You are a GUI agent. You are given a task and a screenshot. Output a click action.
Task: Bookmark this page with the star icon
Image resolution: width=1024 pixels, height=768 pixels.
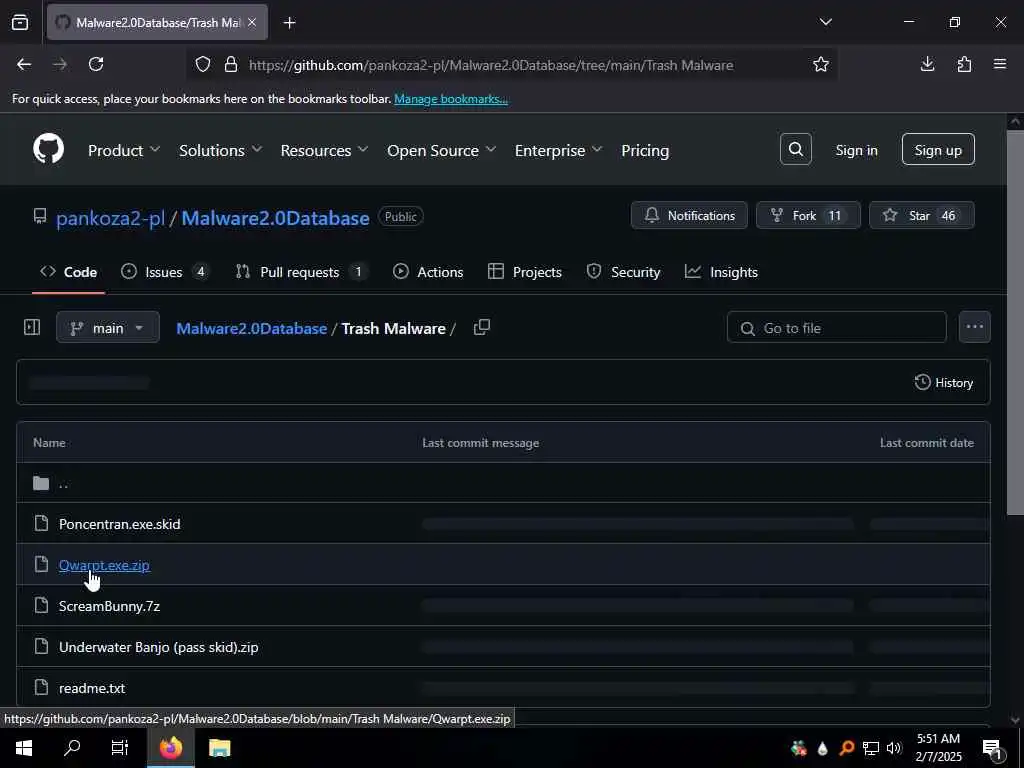click(x=821, y=64)
